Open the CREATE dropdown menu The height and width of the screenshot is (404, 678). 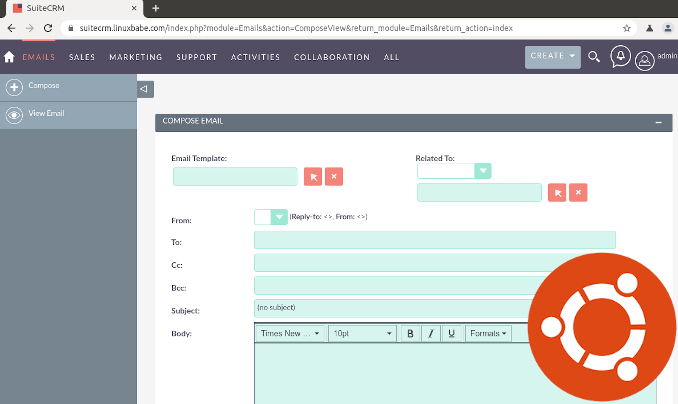coord(552,57)
